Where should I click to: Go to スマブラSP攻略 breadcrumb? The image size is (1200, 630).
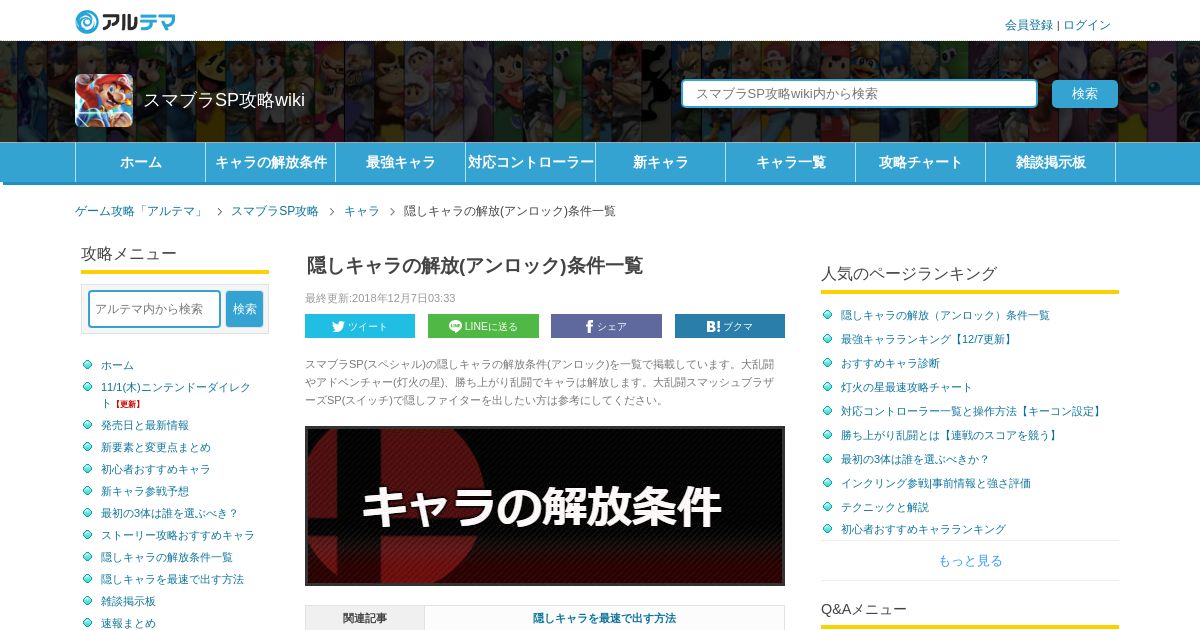[275, 211]
